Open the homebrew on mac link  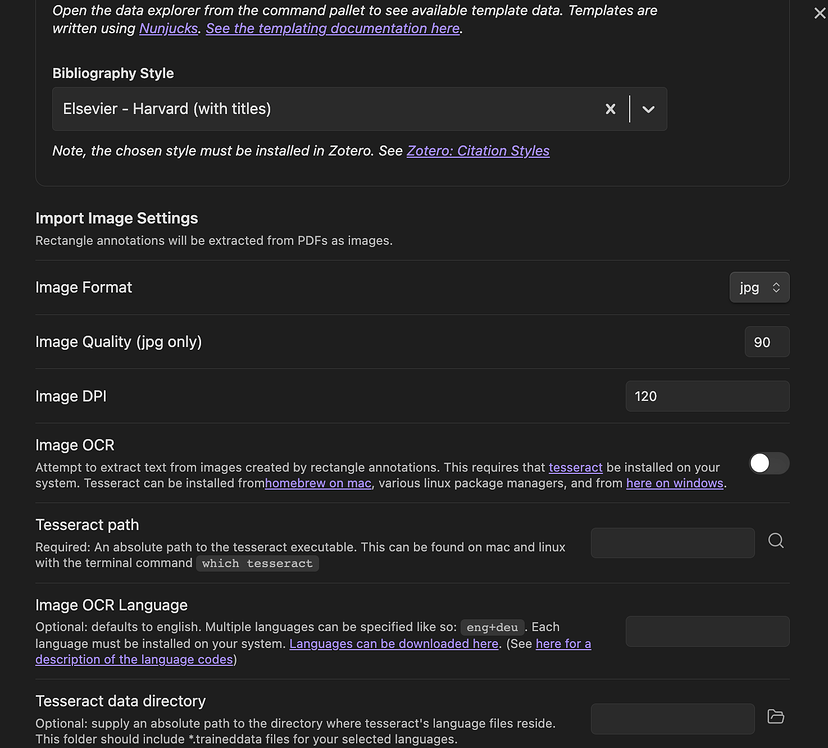click(x=318, y=483)
